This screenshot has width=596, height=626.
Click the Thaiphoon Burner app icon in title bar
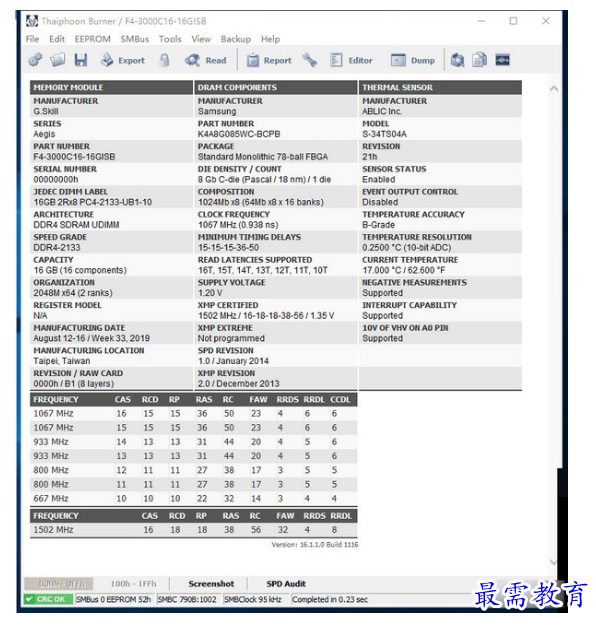(32, 21)
